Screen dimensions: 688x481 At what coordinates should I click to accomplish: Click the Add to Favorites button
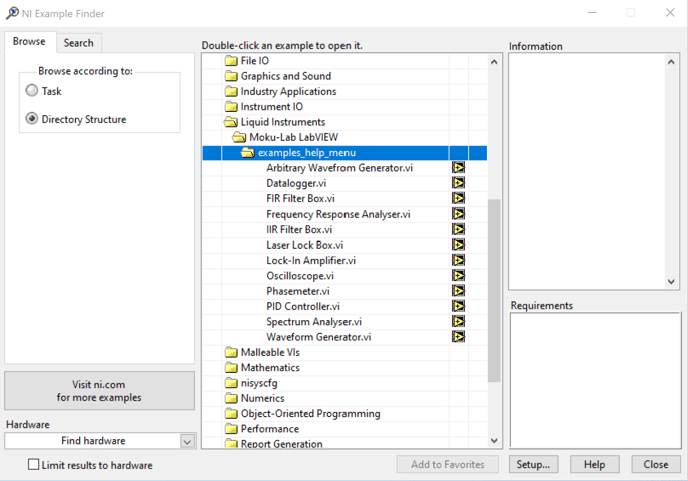(x=448, y=464)
